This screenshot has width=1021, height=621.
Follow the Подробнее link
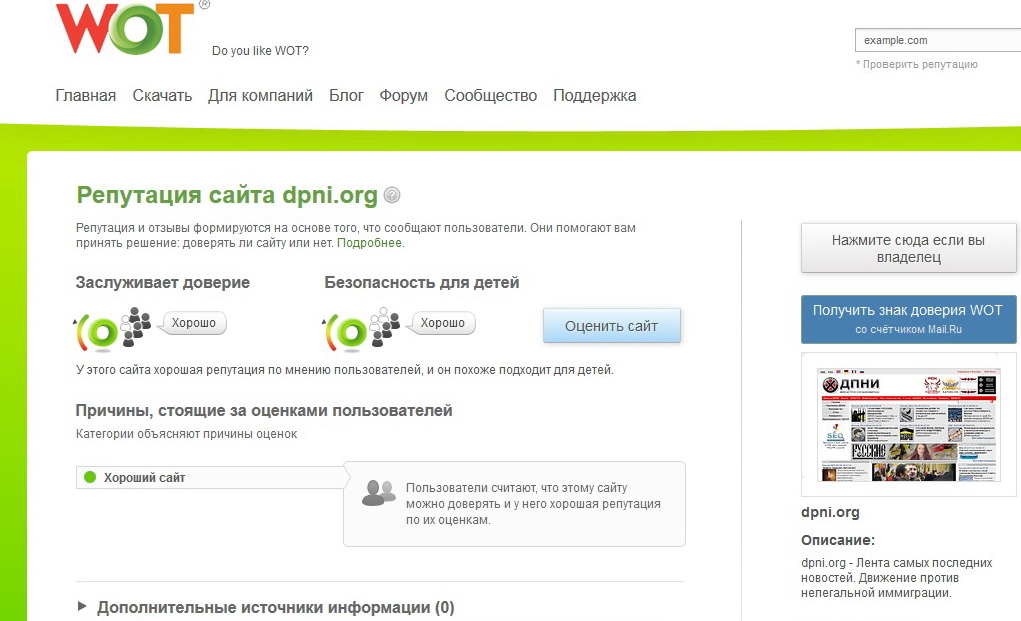coord(369,243)
